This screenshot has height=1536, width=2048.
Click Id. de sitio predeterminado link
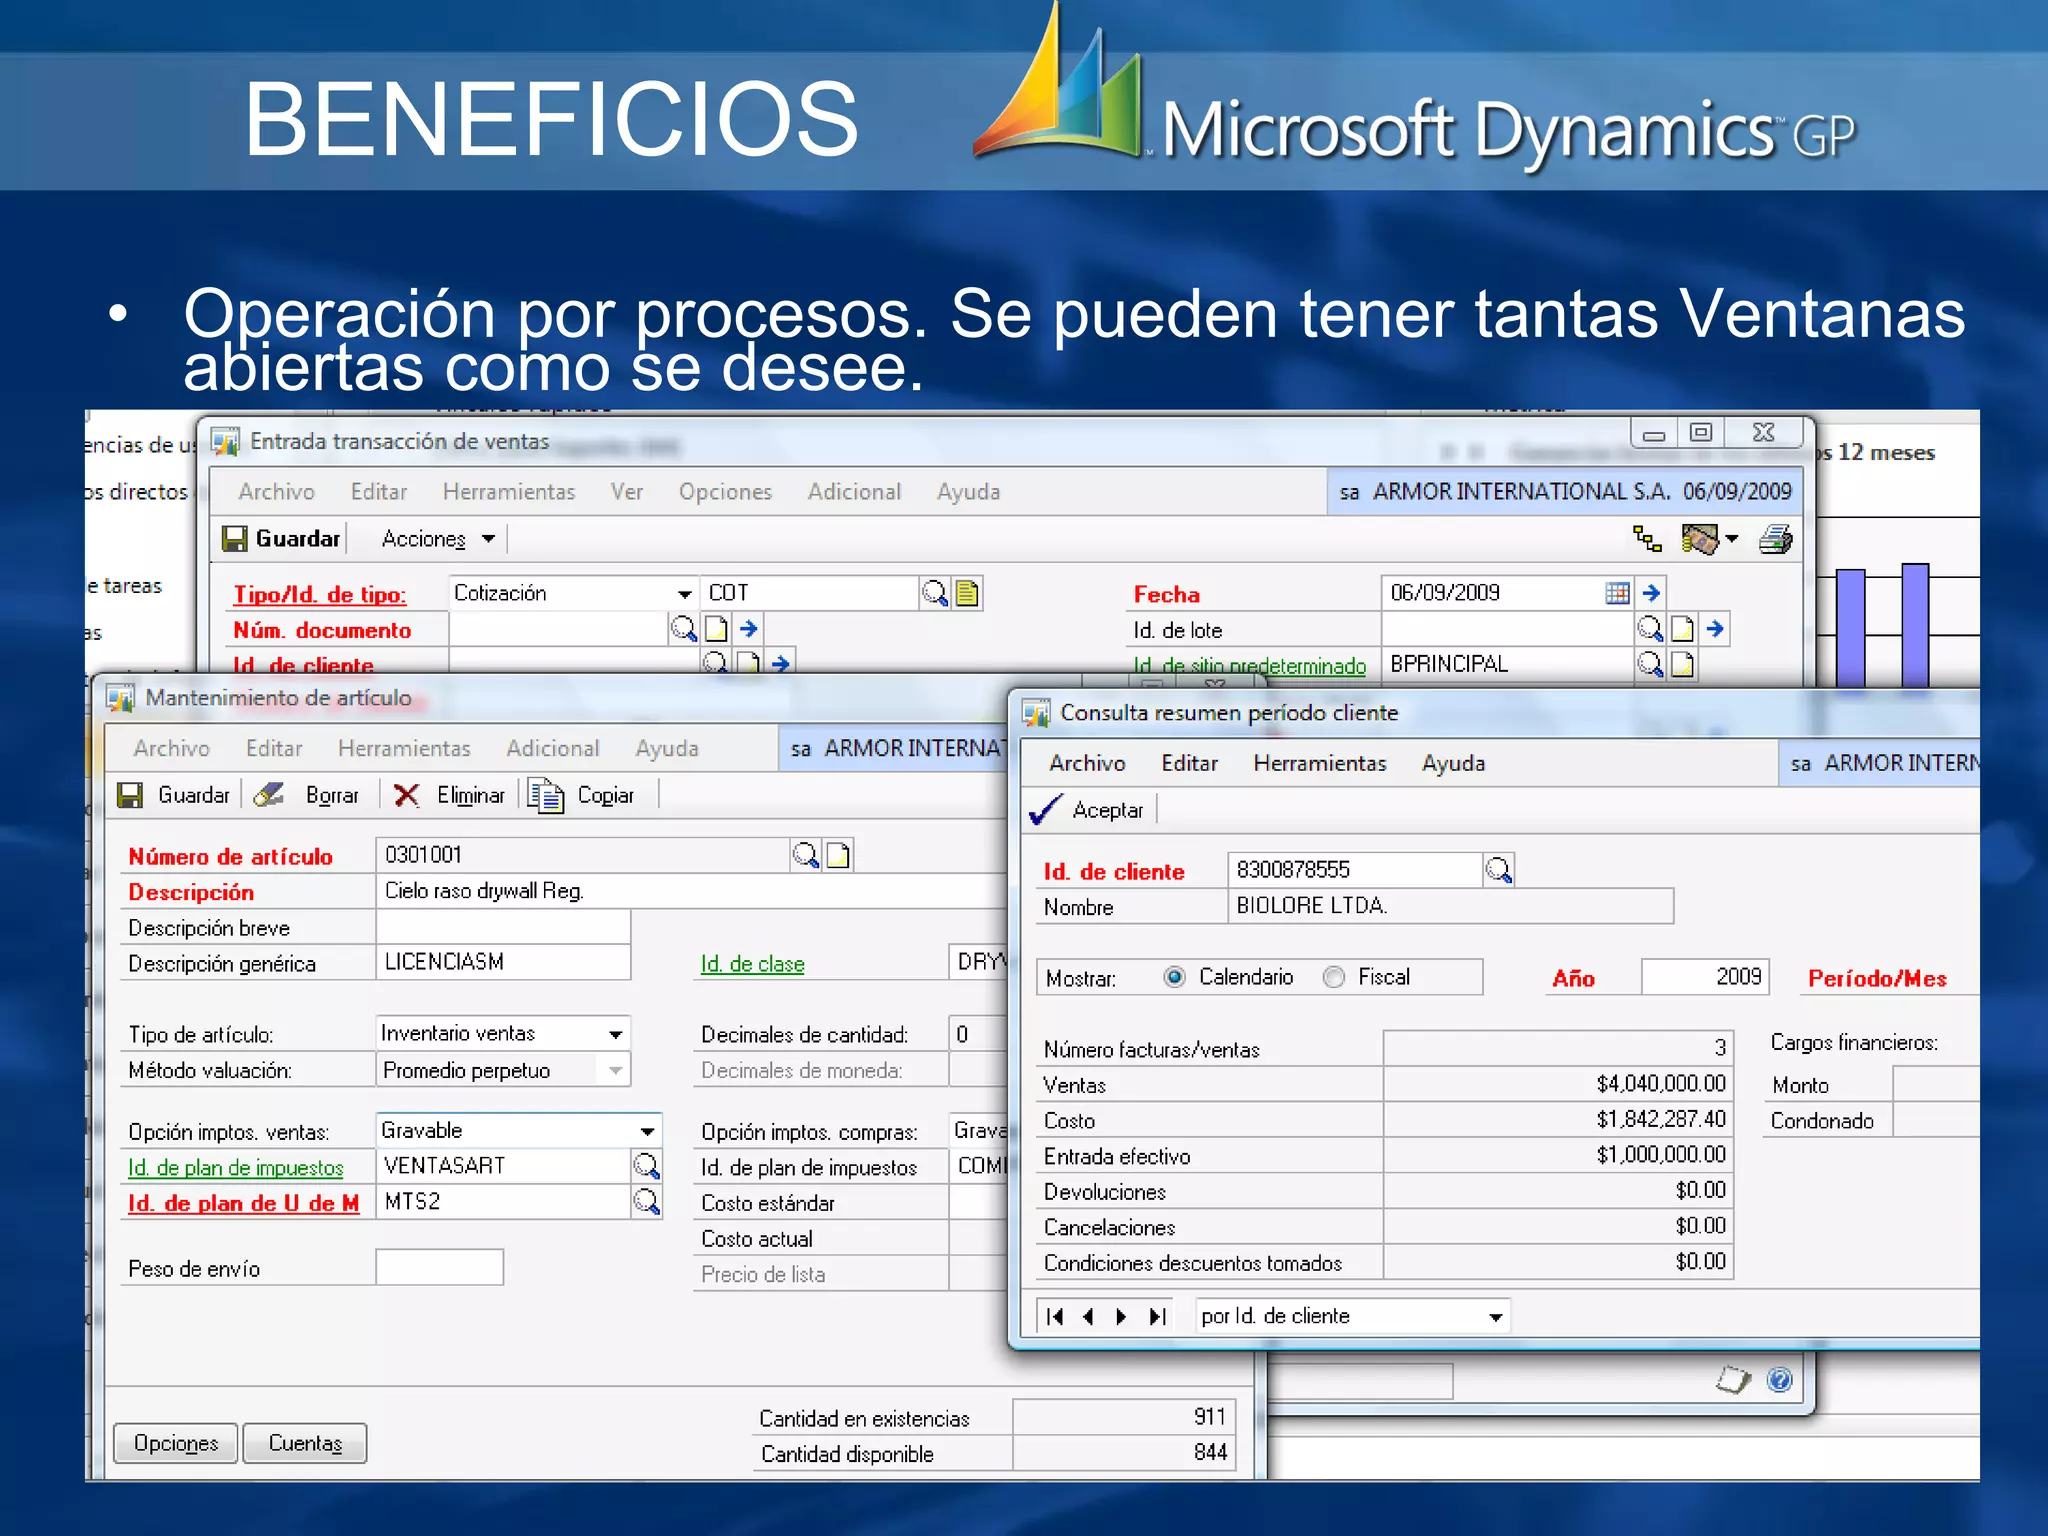1249,666
